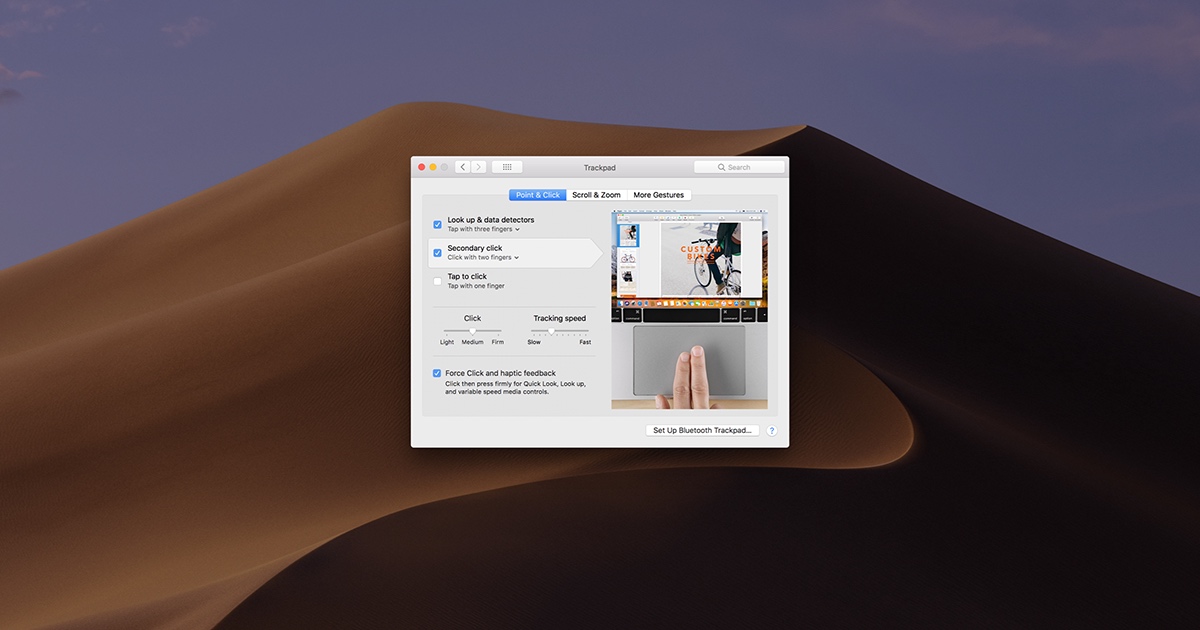Image resolution: width=1200 pixels, height=630 pixels.
Task: Click the trackpad gesture preview video
Action: click(x=690, y=309)
